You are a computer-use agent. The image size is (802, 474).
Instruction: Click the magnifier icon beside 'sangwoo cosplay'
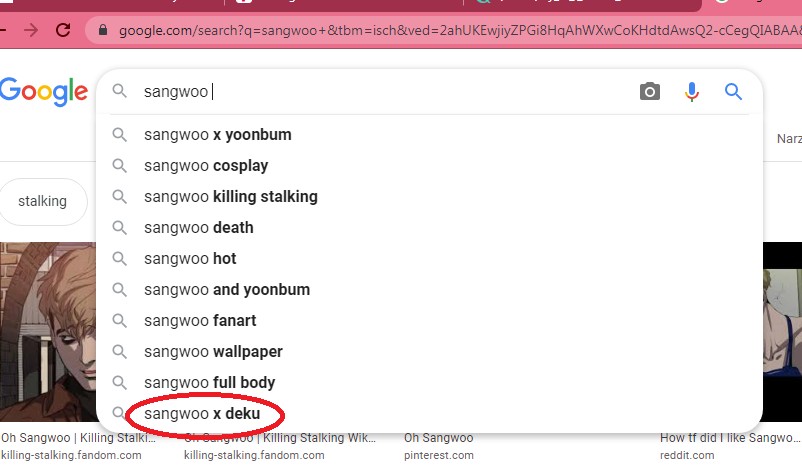(120, 166)
